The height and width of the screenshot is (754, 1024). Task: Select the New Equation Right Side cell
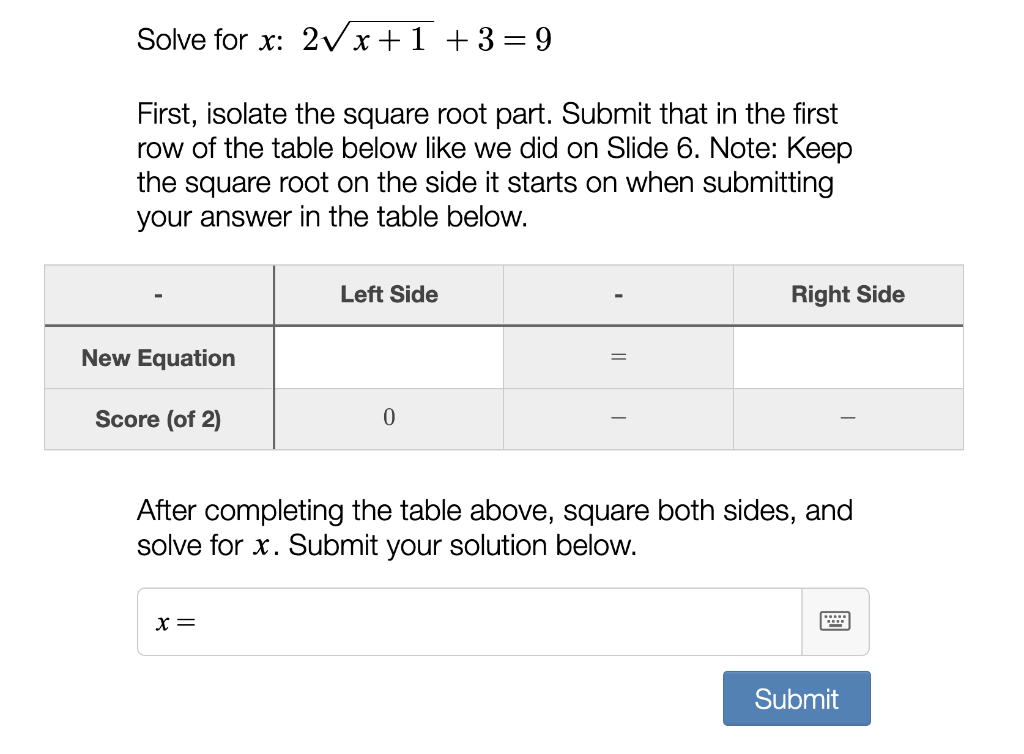[x=848, y=357]
